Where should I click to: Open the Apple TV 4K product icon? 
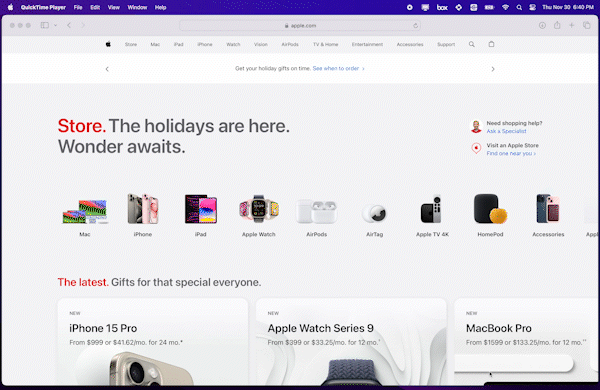coord(432,209)
